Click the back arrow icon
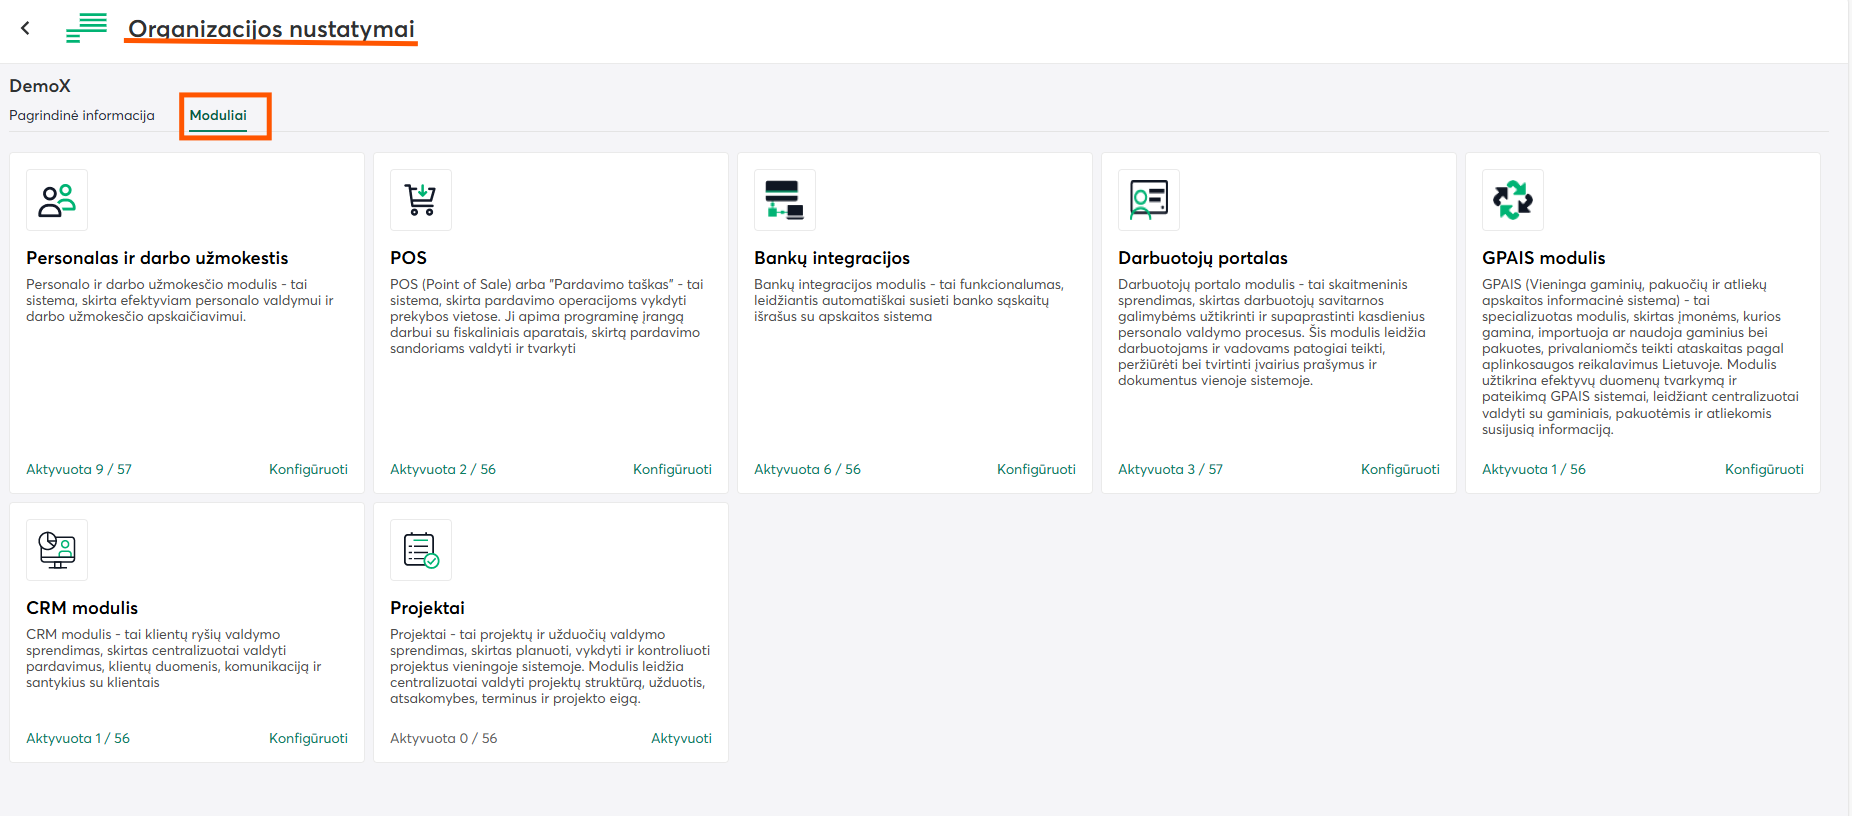The height and width of the screenshot is (816, 1852). (x=26, y=28)
